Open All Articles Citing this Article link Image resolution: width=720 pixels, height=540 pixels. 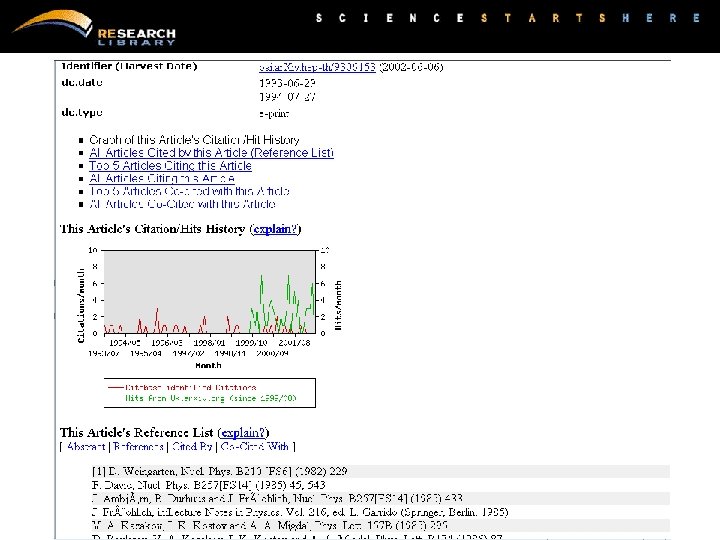click(162, 179)
